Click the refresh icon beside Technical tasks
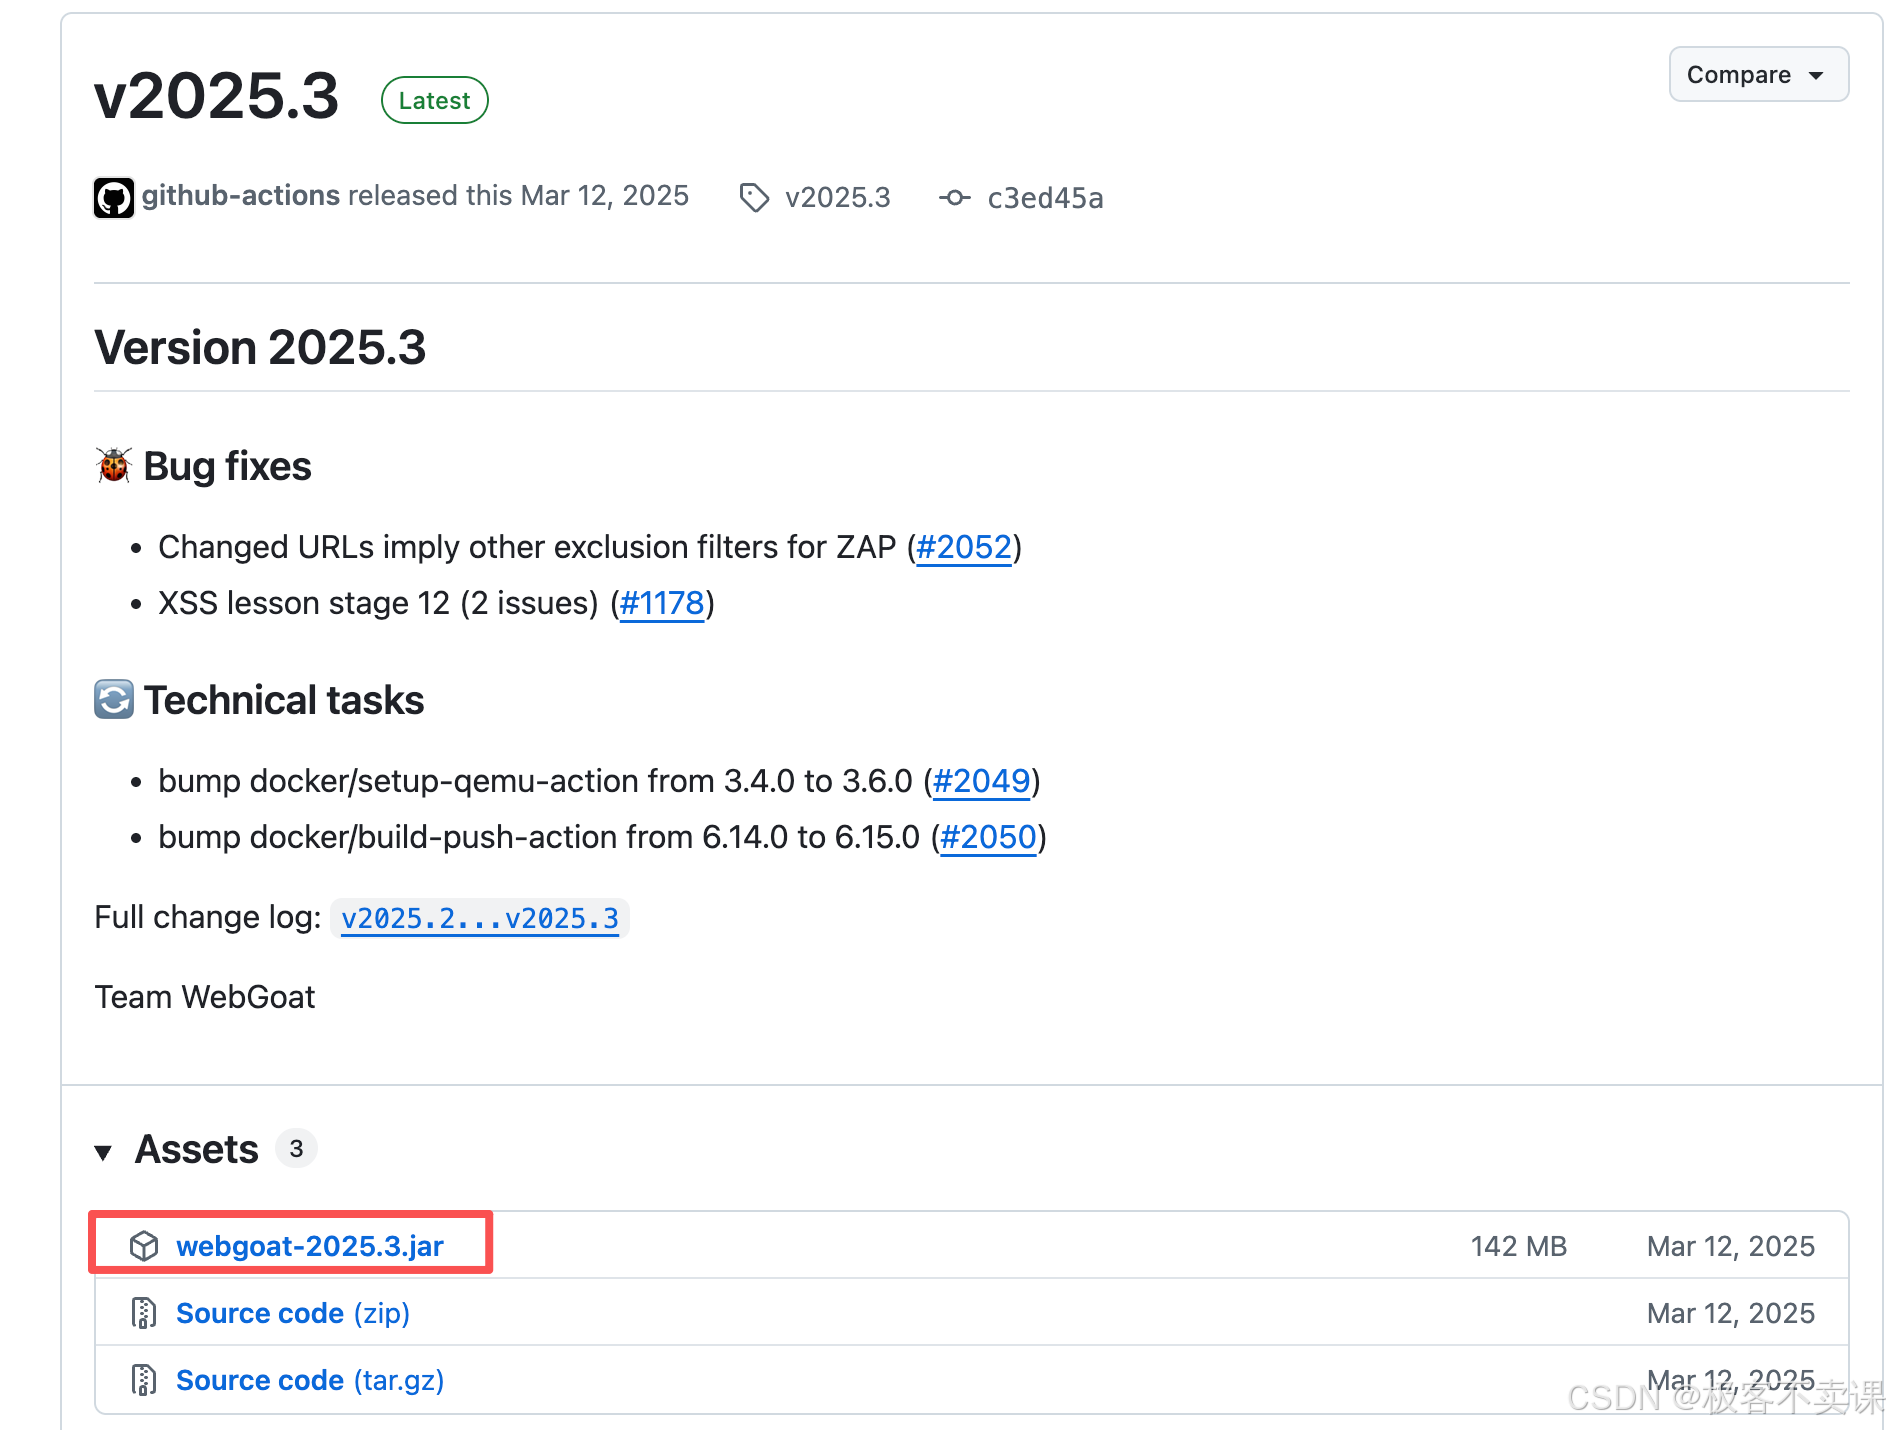The width and height of the screenshot is (1890, 1430). pos(114,699)
